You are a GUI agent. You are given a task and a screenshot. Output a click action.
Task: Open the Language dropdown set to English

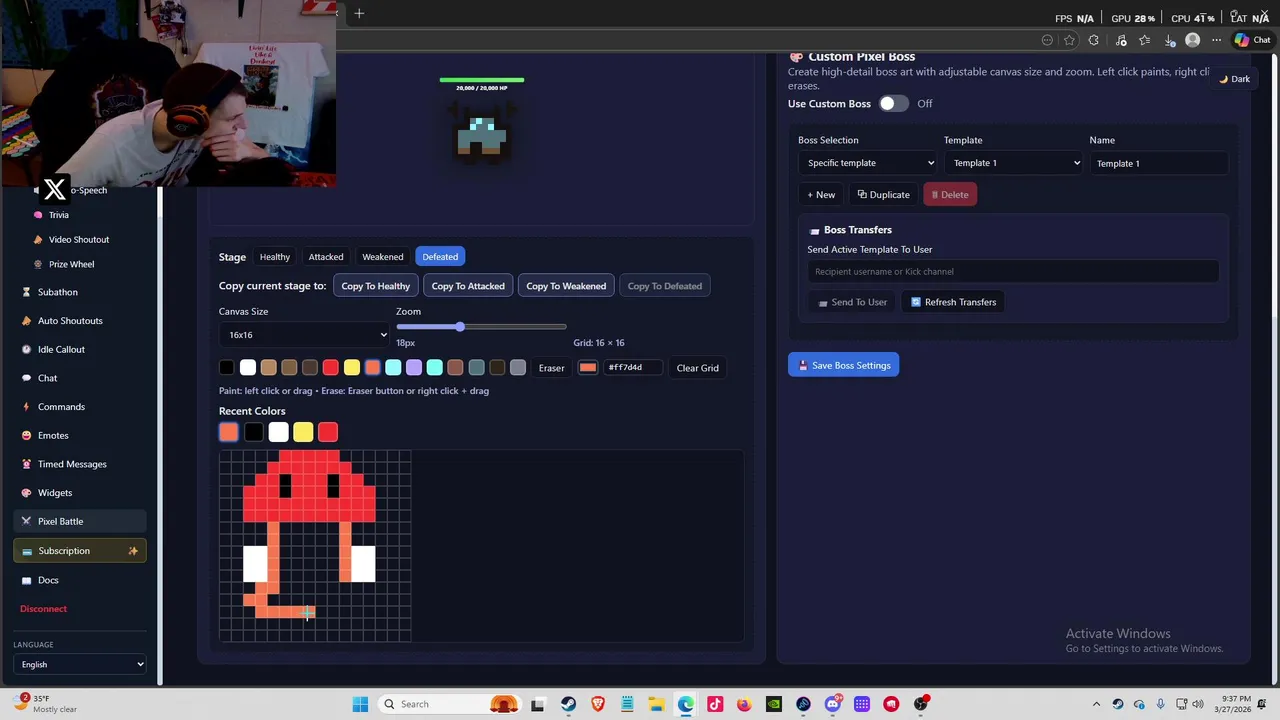pos(80,664)
